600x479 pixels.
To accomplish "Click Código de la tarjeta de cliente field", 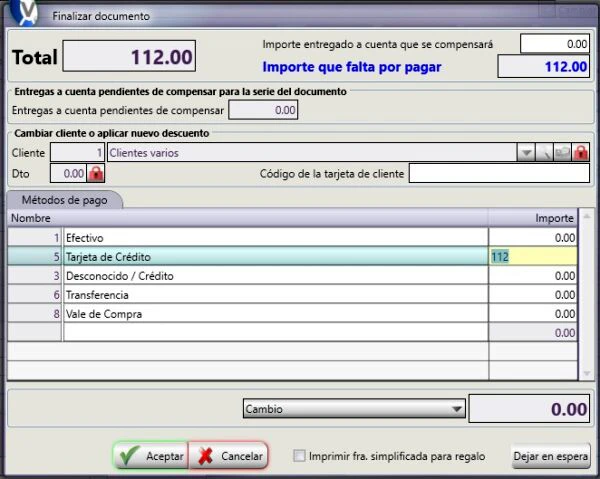I will [499, 173].
